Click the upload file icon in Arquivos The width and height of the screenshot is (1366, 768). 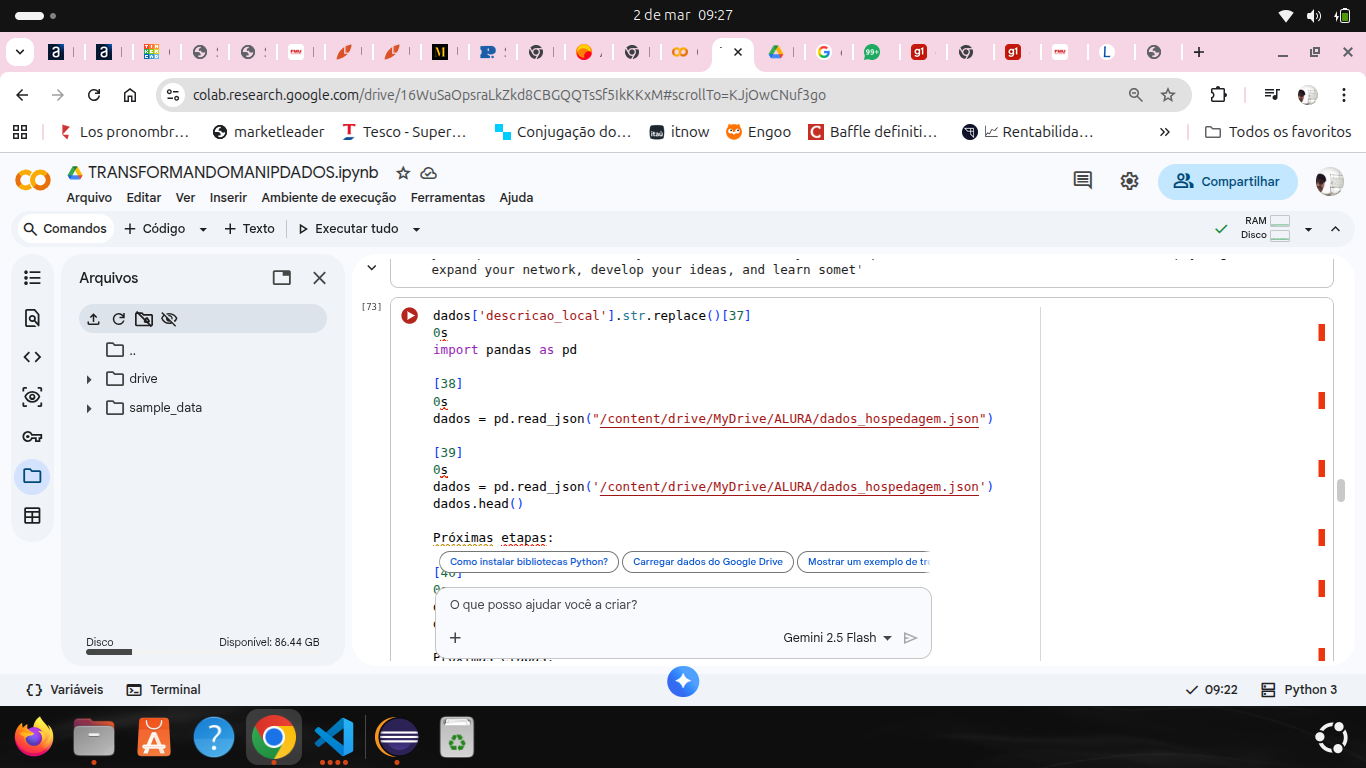(x=93, y=319)
